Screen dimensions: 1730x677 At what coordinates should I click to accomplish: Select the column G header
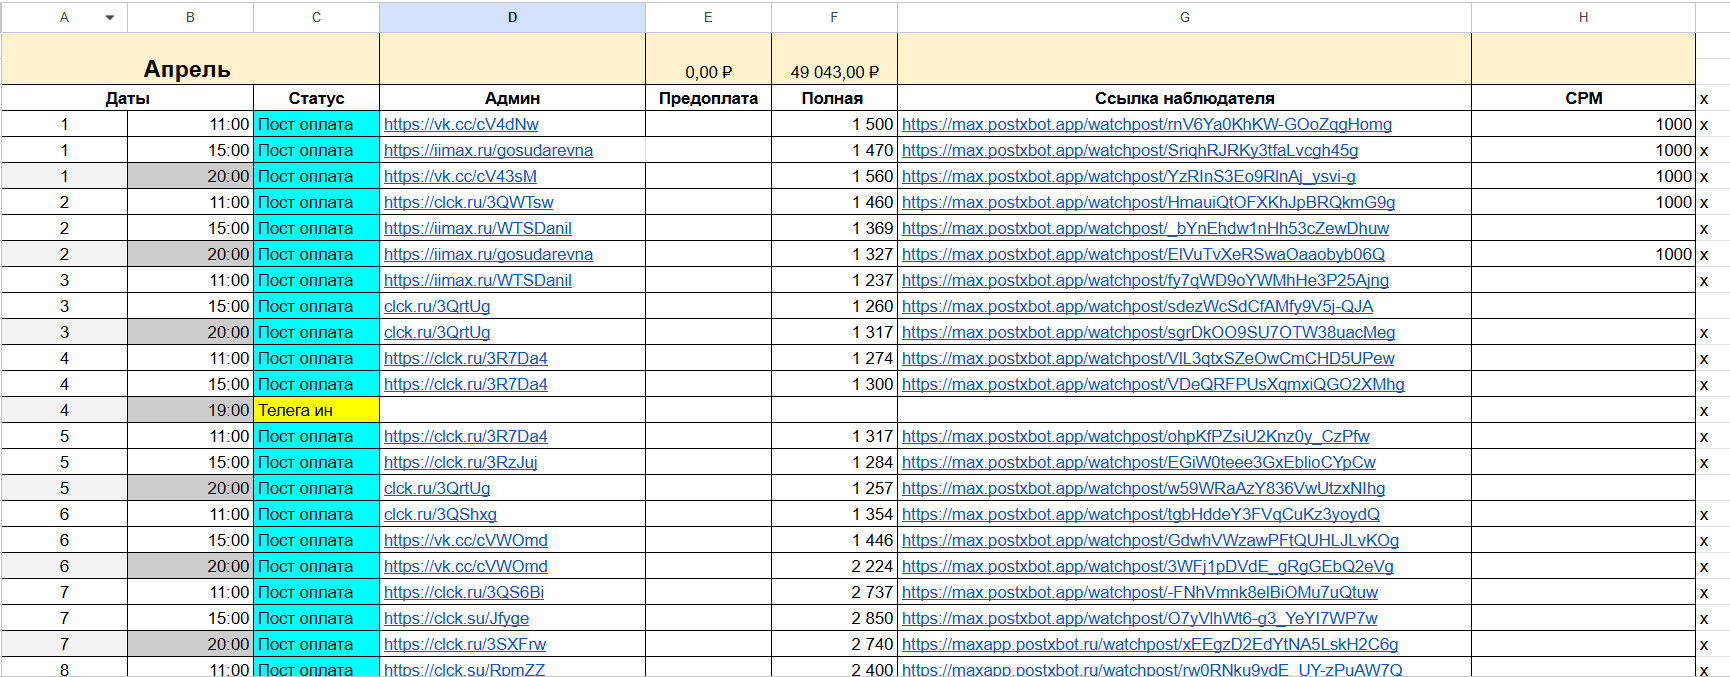(x=1184, y=17)
